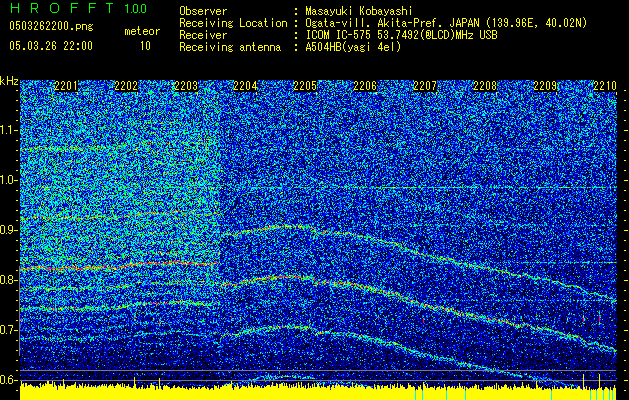Click the 2206 time marker

point(365,86)
